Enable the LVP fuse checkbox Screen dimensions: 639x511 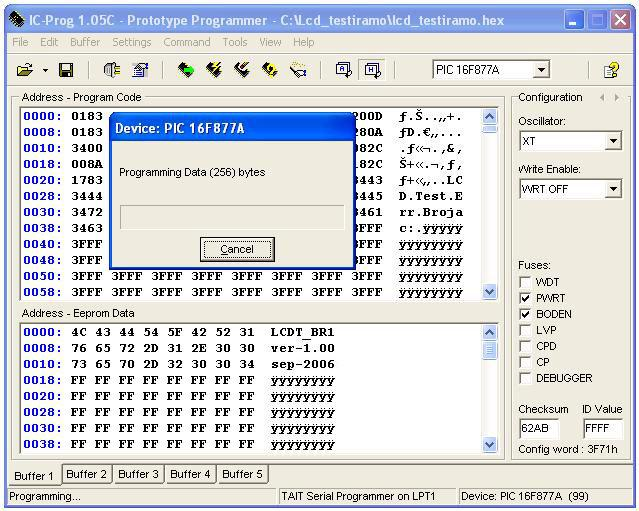525,330
